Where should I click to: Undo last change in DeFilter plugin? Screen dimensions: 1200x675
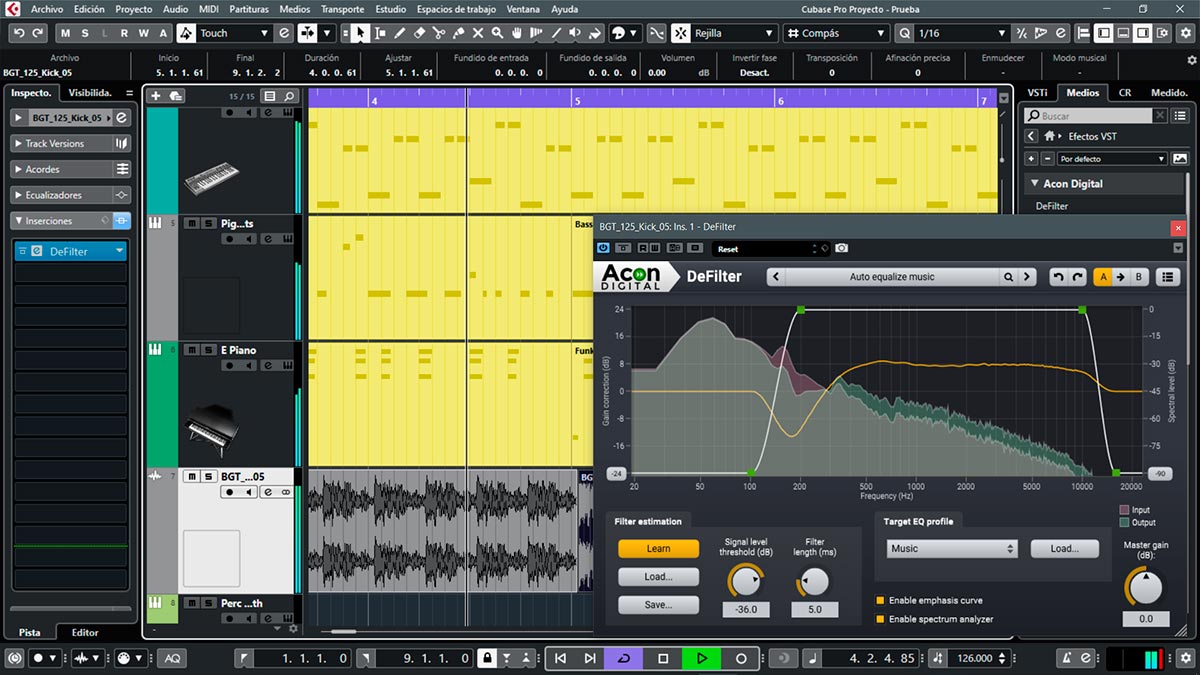[1057, 277]
